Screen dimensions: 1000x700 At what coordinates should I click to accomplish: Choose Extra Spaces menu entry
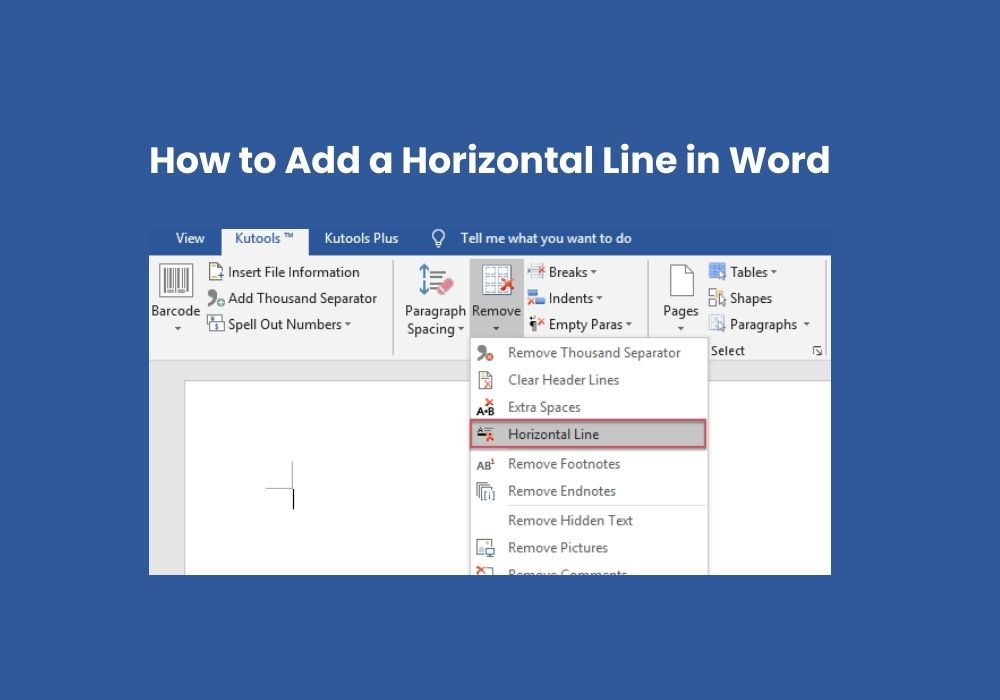point(589,407)
